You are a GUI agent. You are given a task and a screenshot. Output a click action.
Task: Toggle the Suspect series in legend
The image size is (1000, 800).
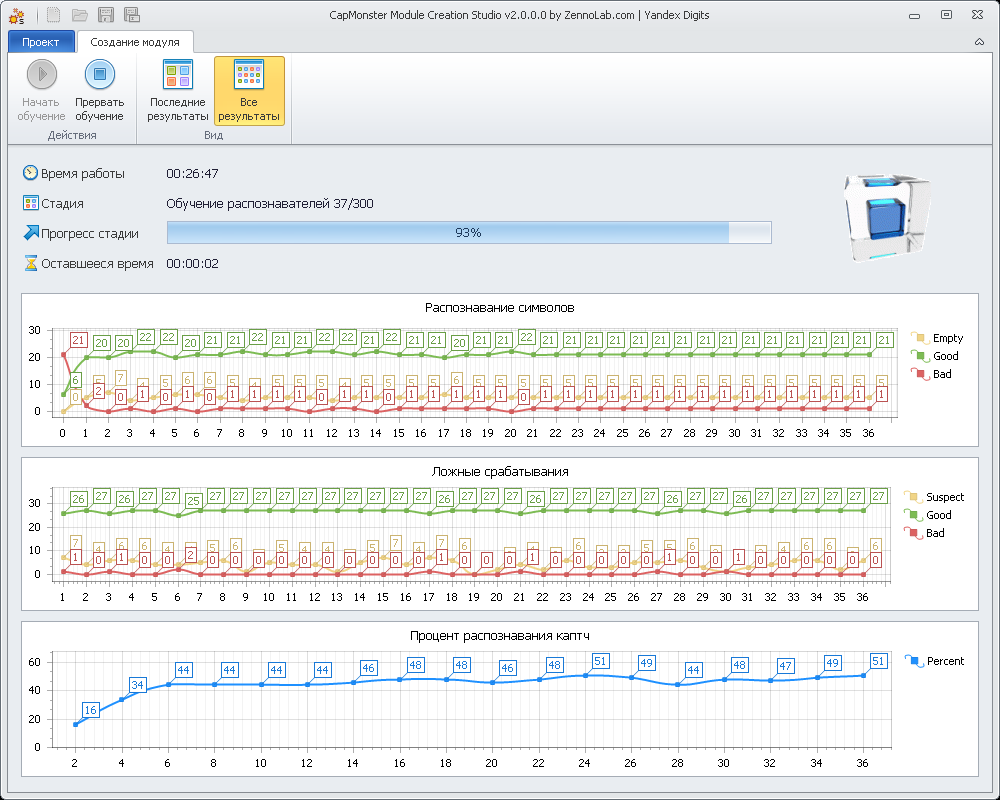[x=934, y=497]
